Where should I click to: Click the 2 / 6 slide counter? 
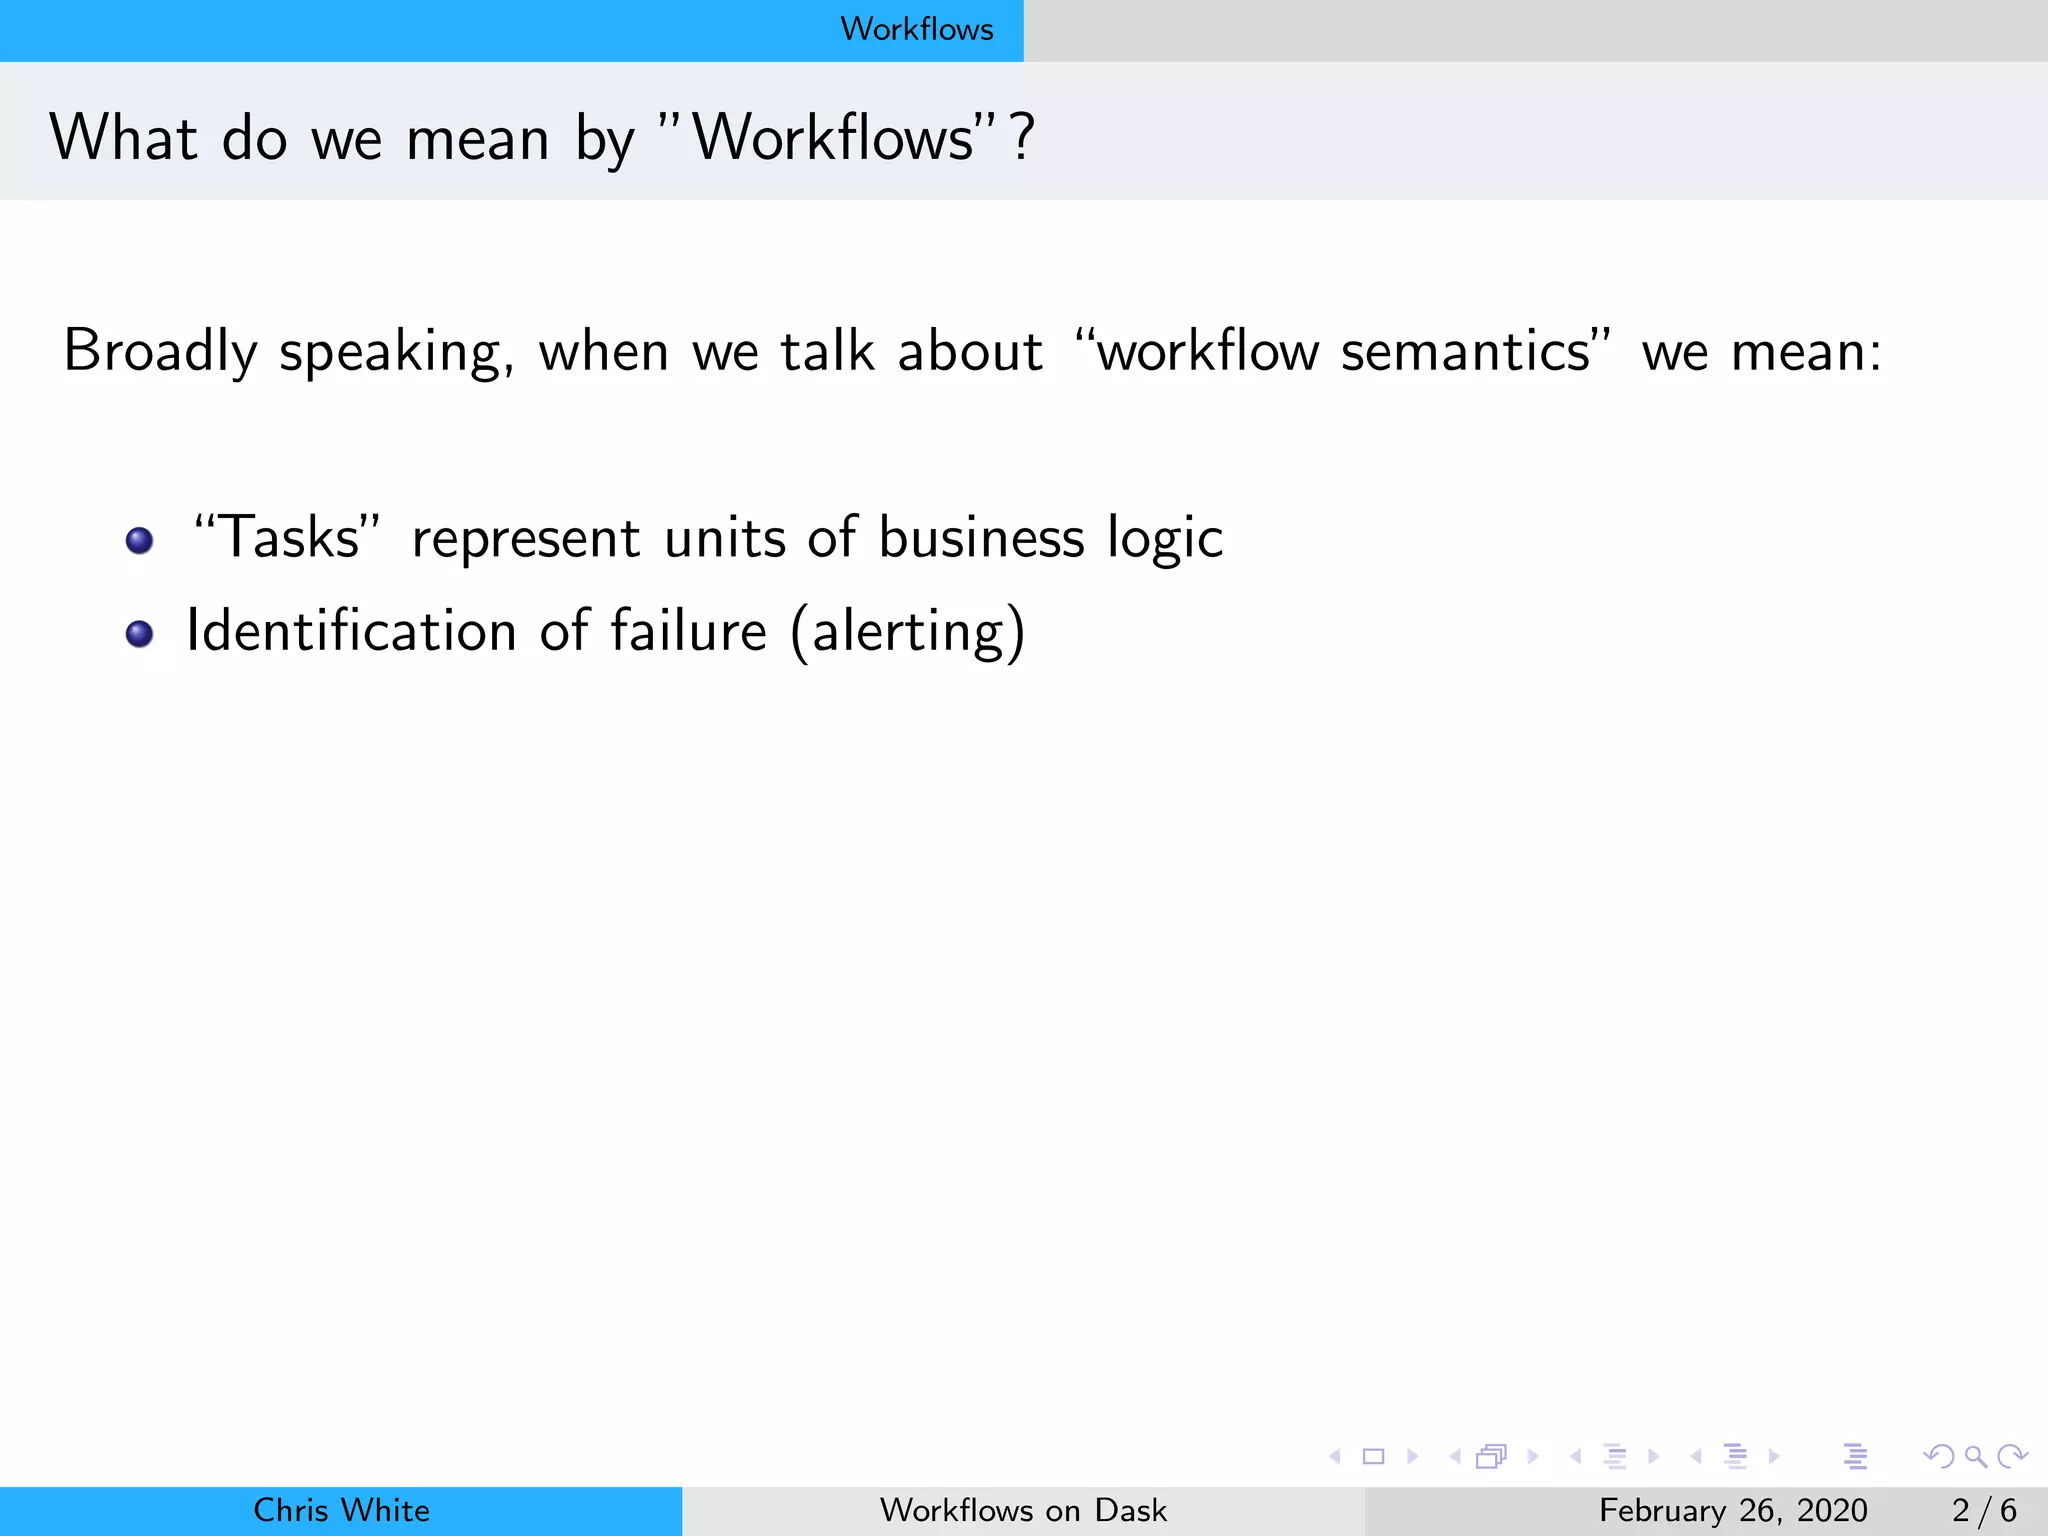(1984, 1510)
